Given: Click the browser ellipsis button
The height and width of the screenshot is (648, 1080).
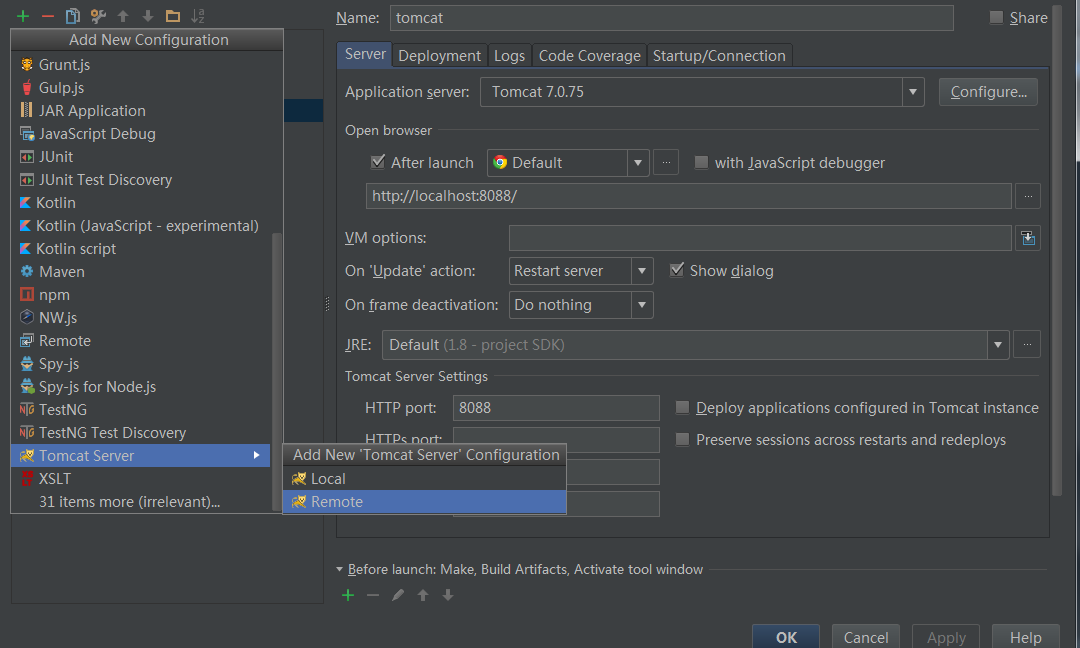Looking at the screenshot, I should tap(666, 163).
